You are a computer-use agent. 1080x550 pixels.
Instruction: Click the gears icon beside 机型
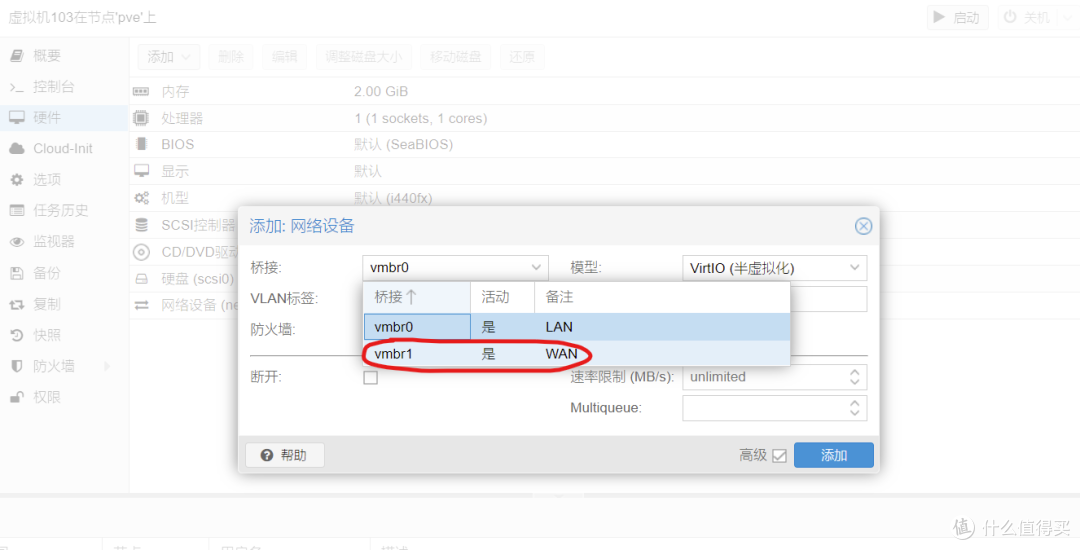click(141, 198)
